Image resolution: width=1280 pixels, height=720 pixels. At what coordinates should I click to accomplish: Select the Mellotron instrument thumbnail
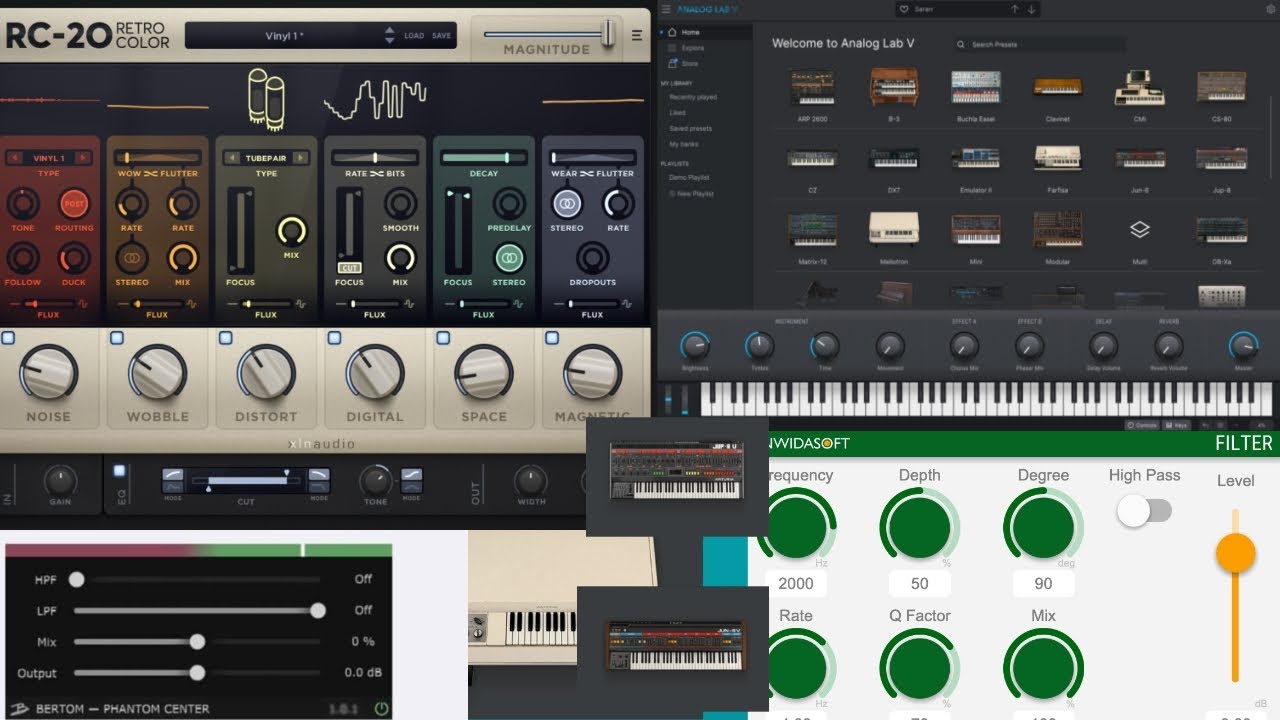(x=894, y=229)
